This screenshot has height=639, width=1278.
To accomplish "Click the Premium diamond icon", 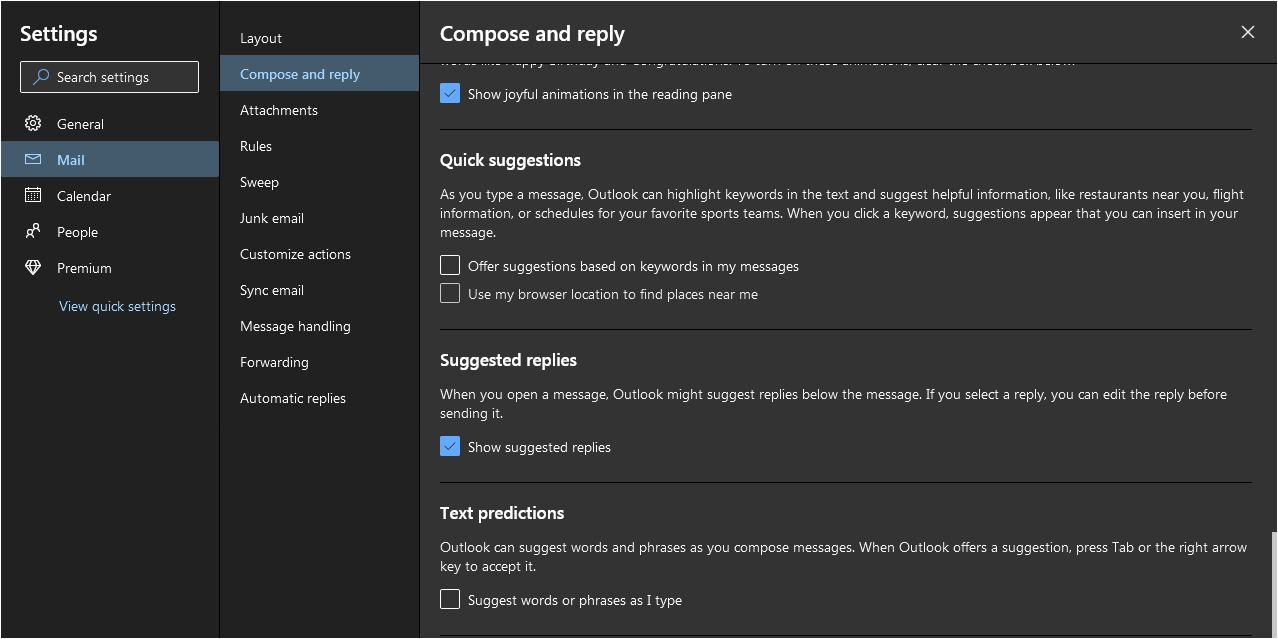I will tap(33, 268).
